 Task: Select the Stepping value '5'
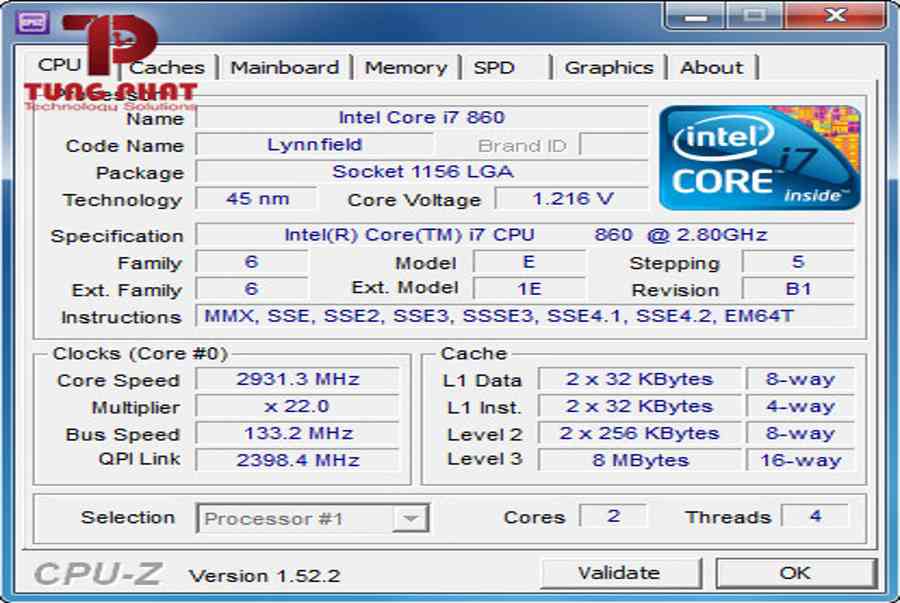pos(798,262)
